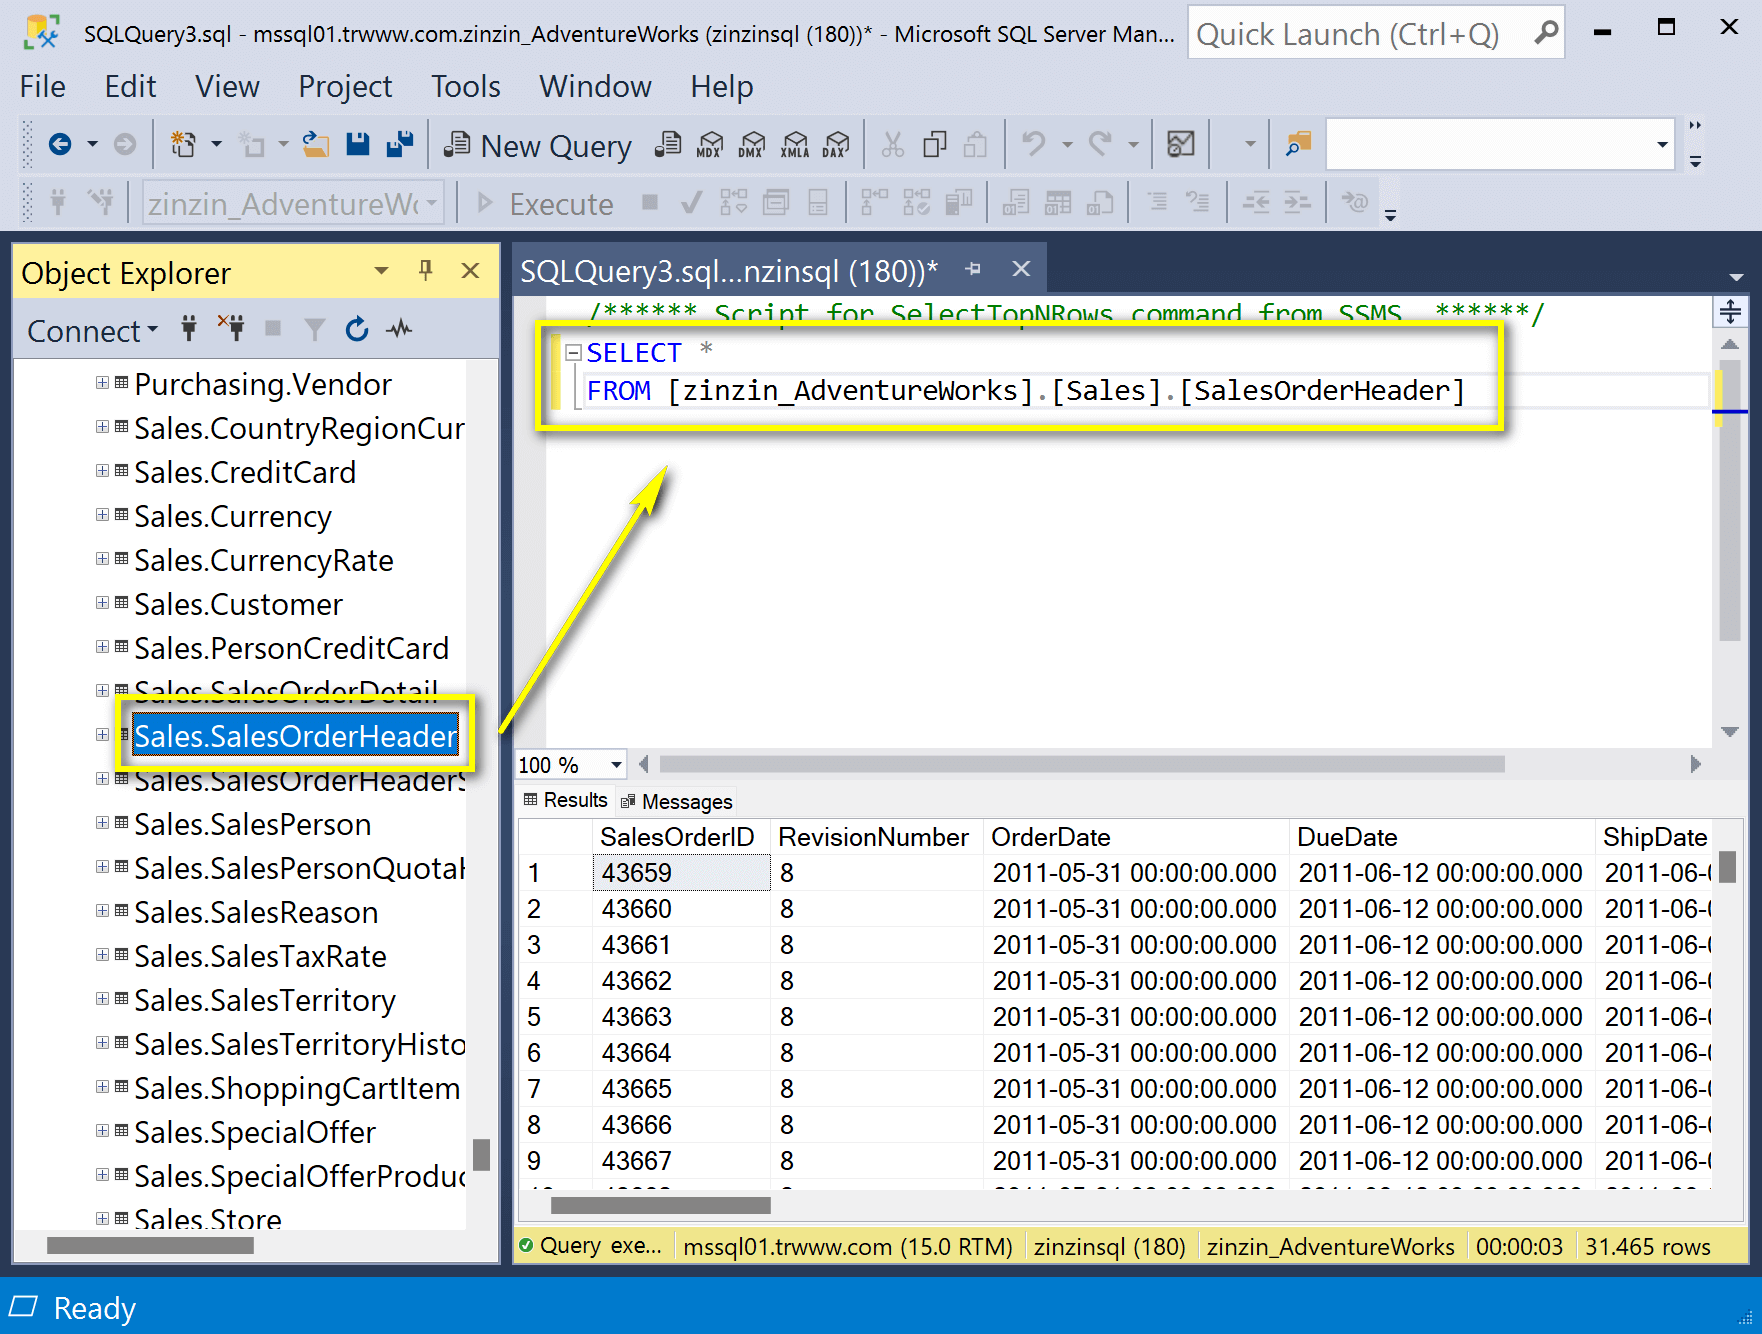Pin the Object Explorer panel
1762x1334 pixels.
click(x=426, y=270)
